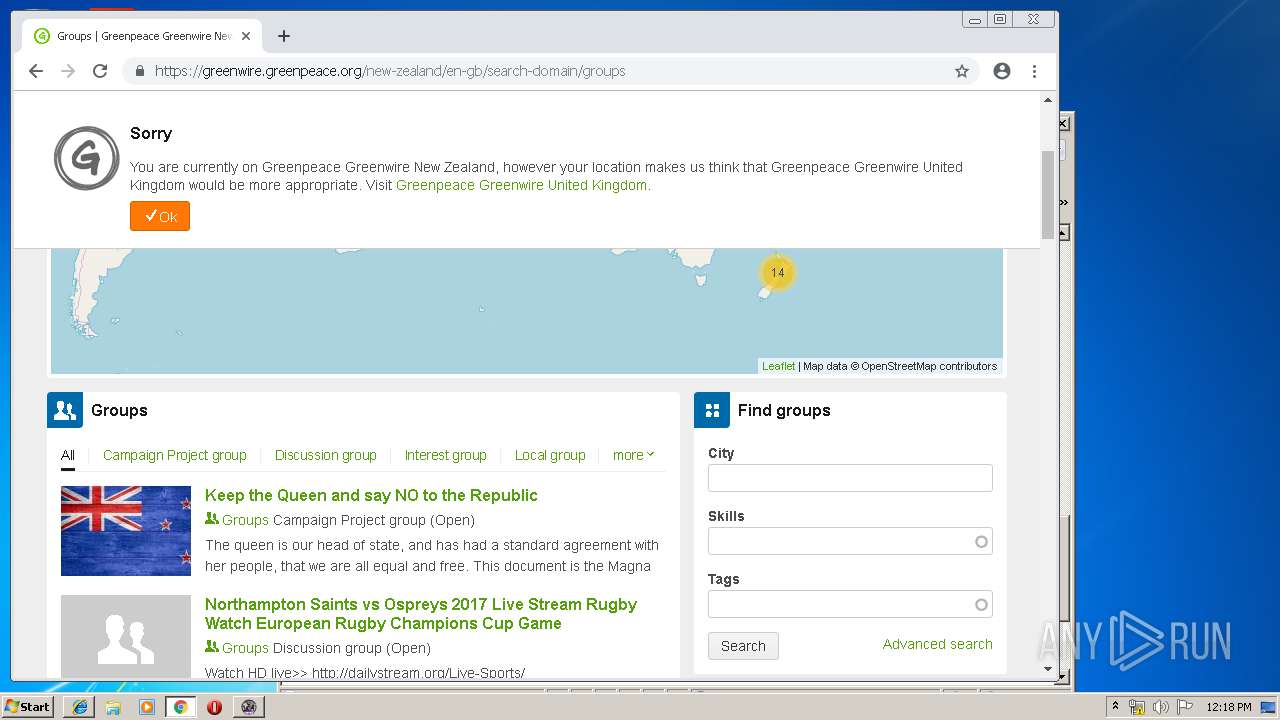Click the Groups section people icon

(65, 410)
